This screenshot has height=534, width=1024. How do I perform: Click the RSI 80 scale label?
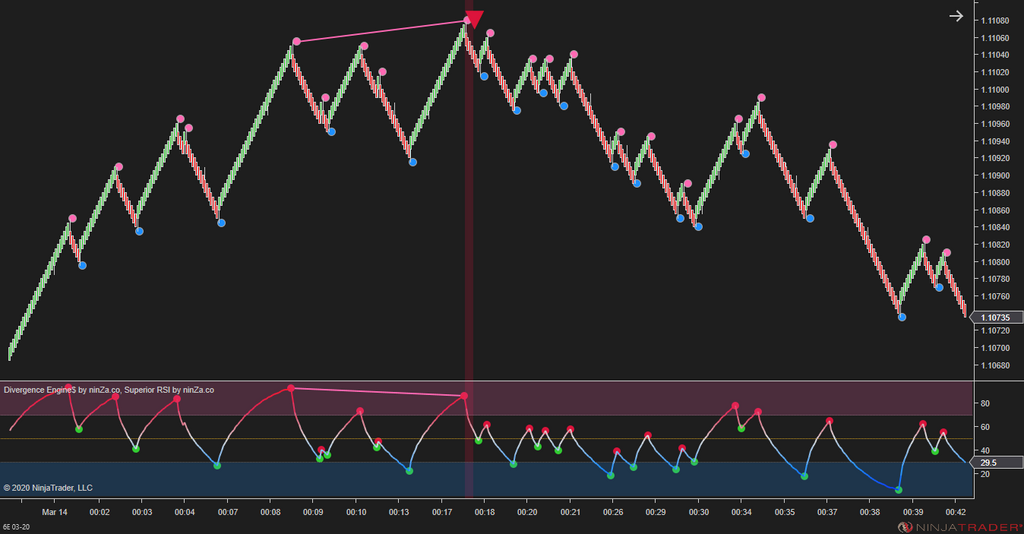[985, 403]
